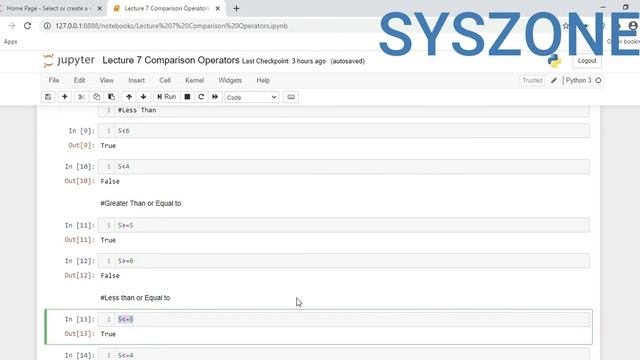Screen dimensions: 640x360
Task: Interrupt the kernel with the stop icon
Action: [x=187, y=97]
